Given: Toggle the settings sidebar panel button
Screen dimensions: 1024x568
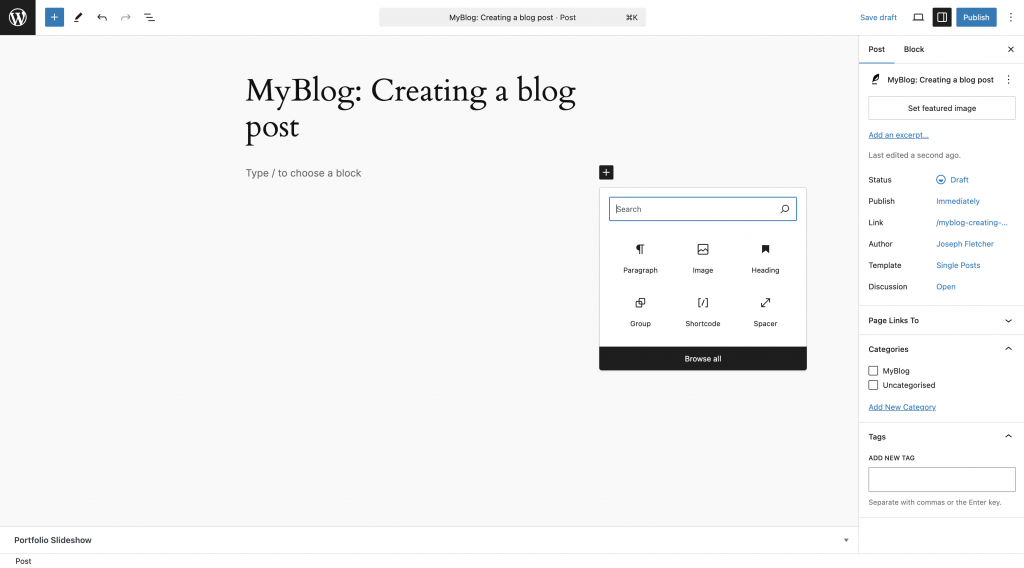Looking at the screenshot, I should pos(942,17).
